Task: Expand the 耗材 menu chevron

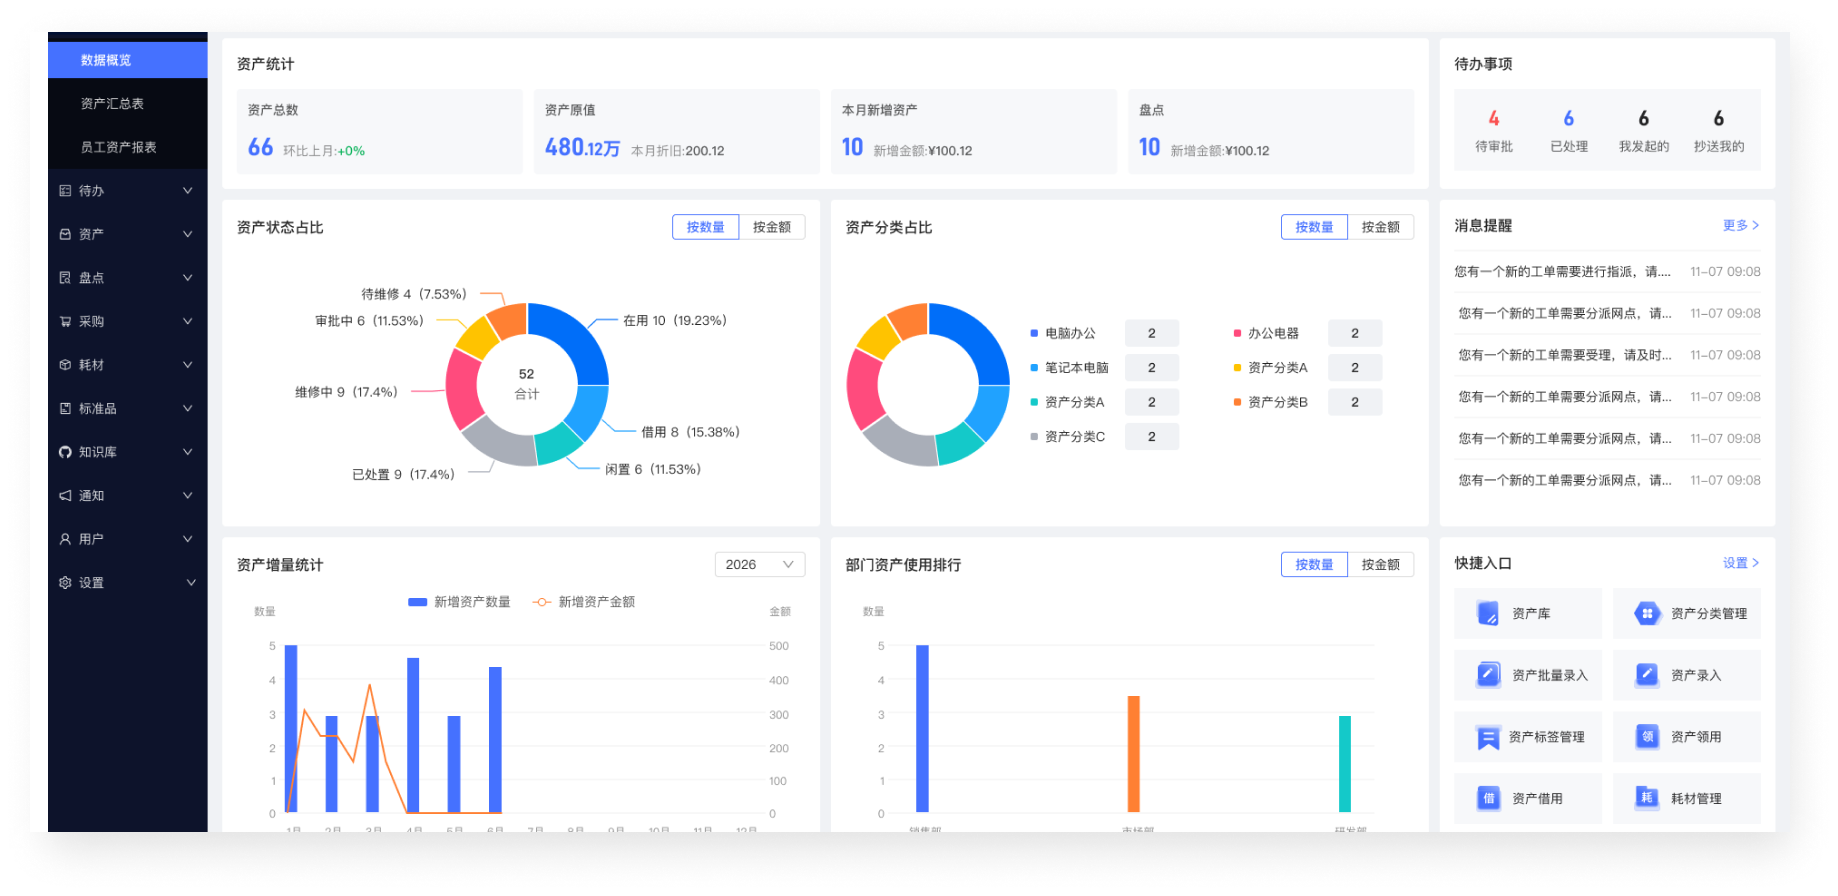Action: [187, 365]
